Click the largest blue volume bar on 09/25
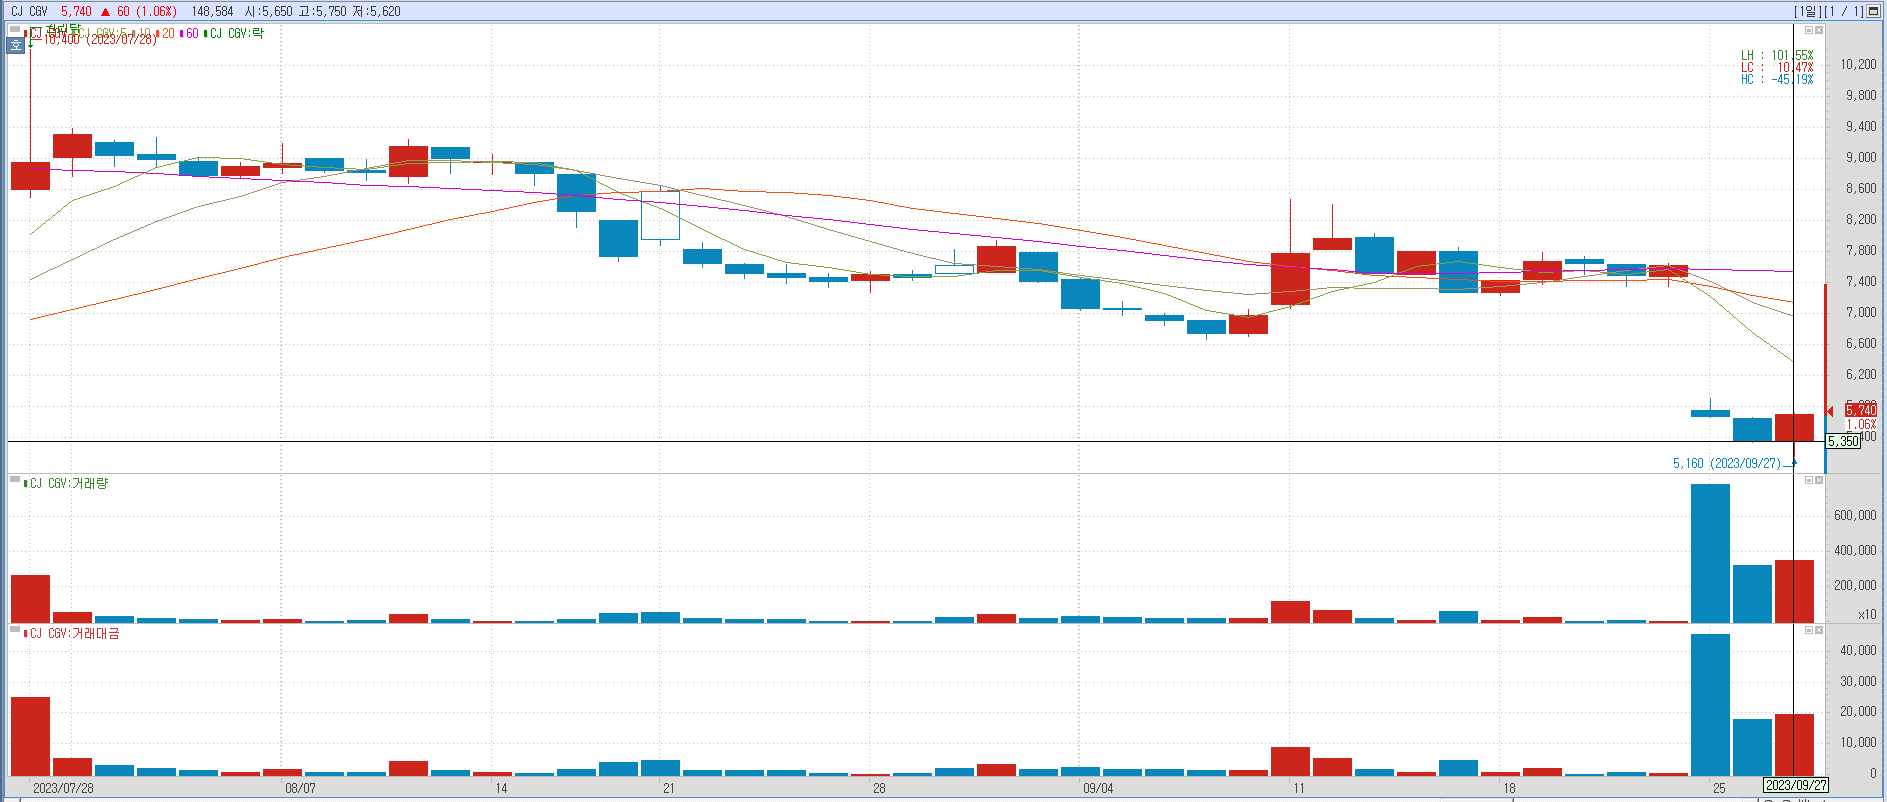This screenshot has width=1887, height=802. pyautogui.click(x=1710, y=553)
